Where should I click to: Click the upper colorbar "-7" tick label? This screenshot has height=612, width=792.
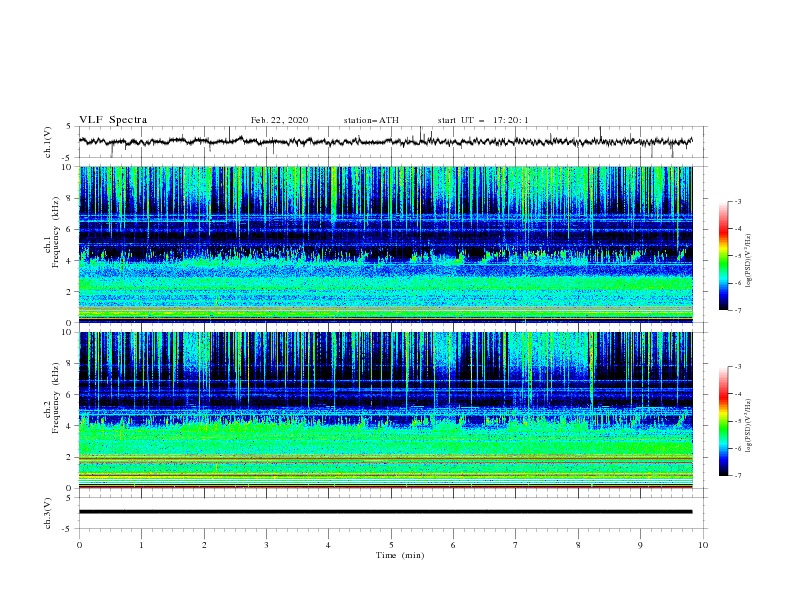point(738,310)
